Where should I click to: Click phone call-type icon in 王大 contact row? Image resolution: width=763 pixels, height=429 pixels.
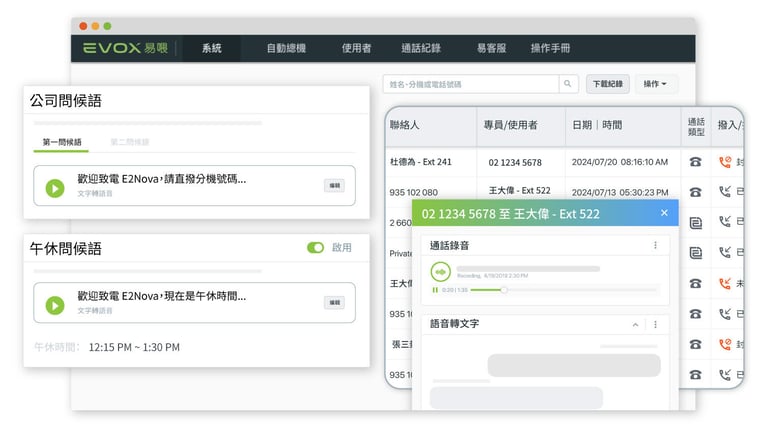[695, 284]
